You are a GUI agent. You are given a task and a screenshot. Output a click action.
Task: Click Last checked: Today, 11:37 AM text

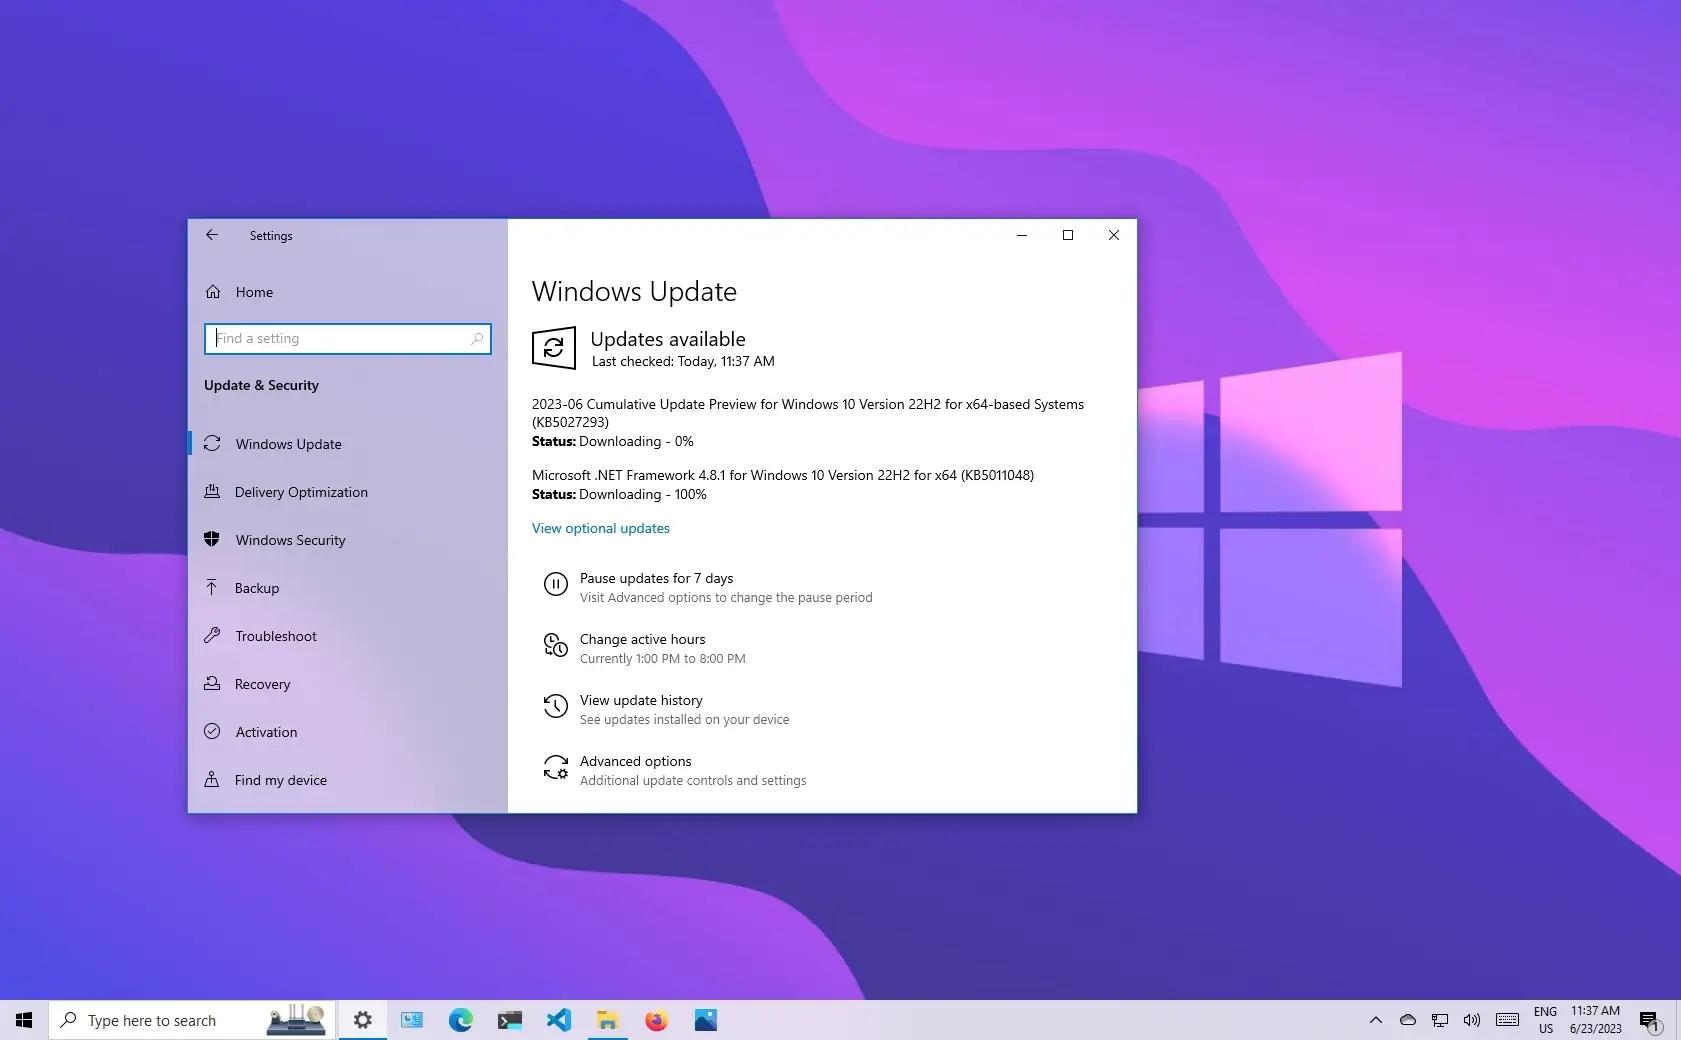[683, 361]
